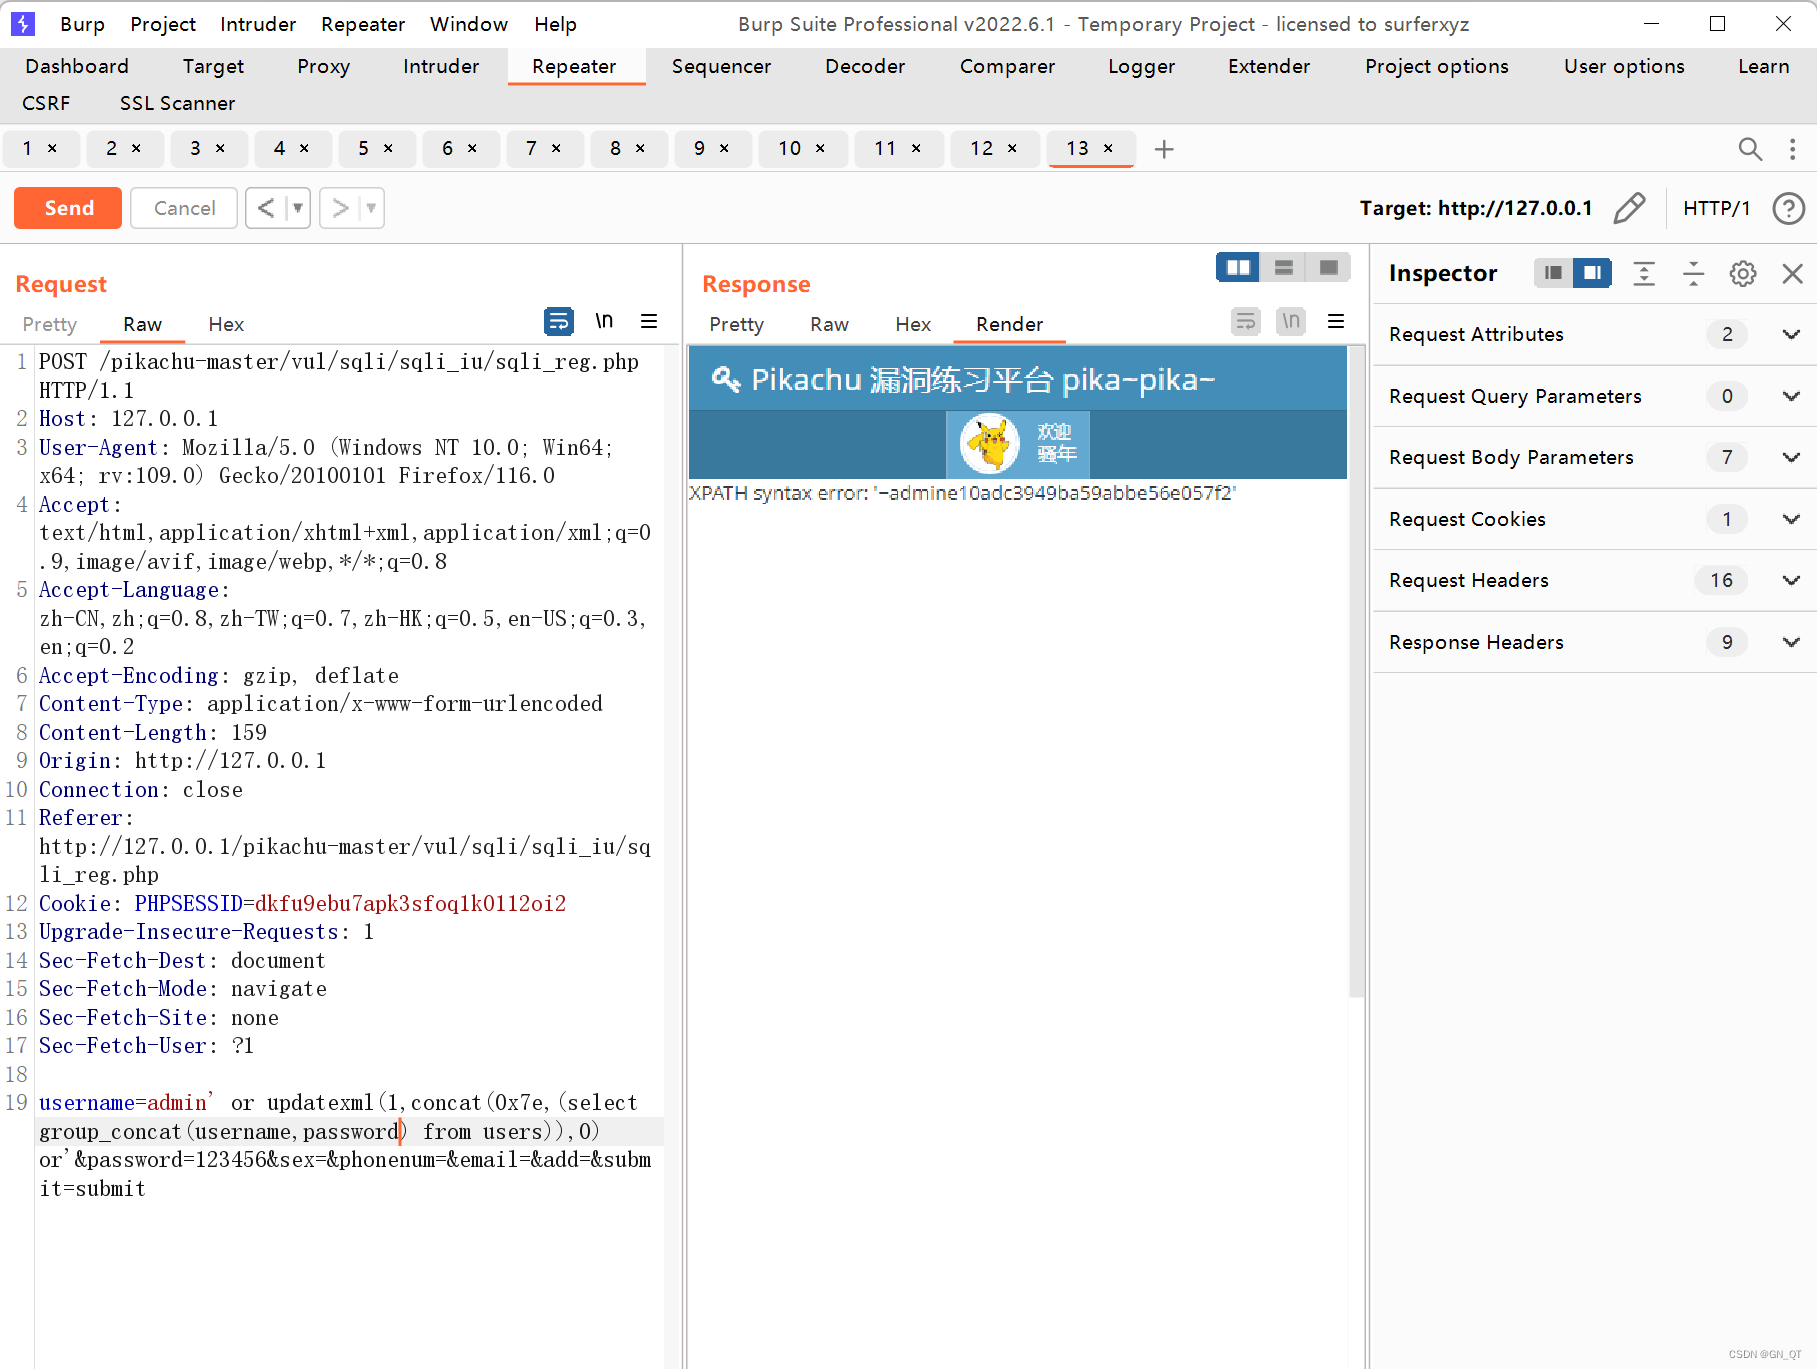This screenshot has height=1369, width=1817.
Task: Select top-bottom split layout view
Action: (x=1284, y=267)
